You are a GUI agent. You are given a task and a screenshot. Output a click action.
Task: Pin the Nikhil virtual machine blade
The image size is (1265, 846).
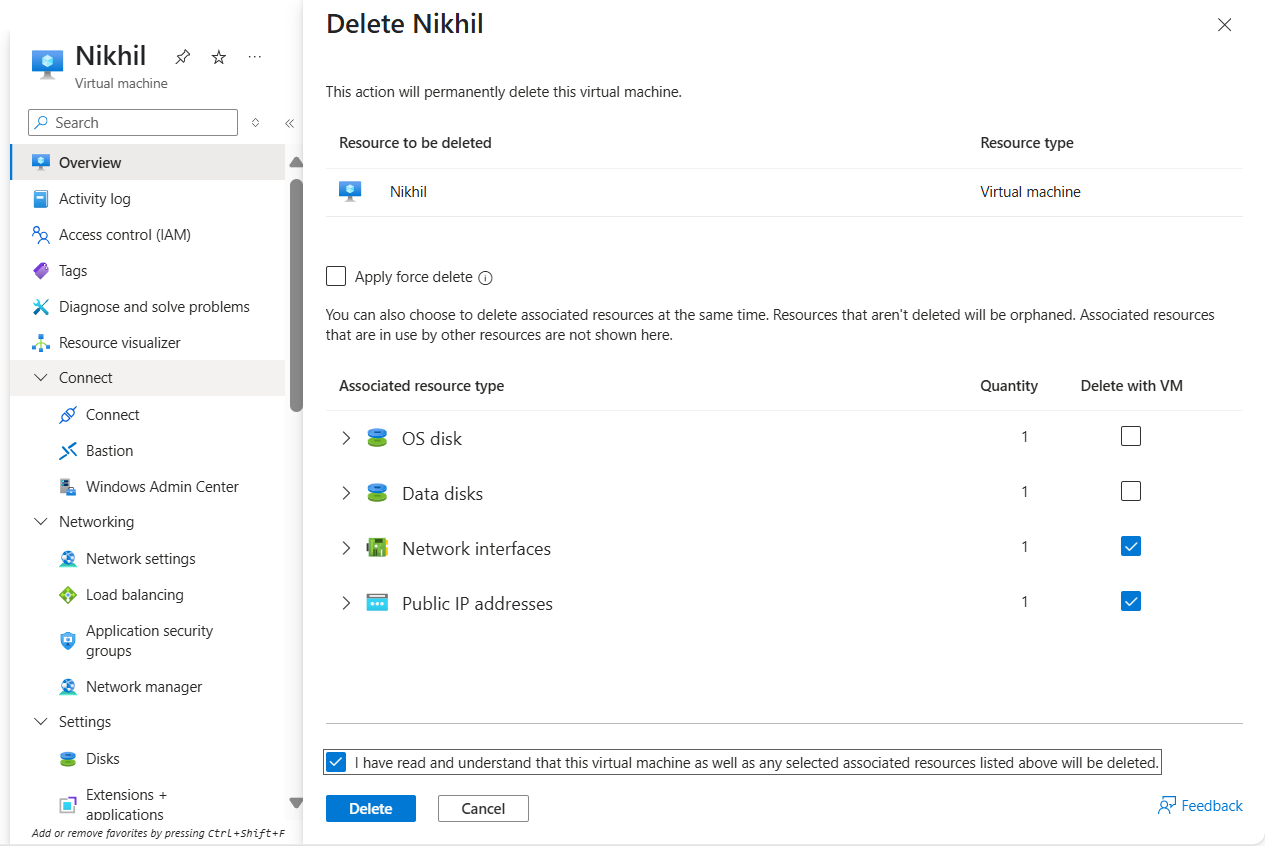(183, 57)
